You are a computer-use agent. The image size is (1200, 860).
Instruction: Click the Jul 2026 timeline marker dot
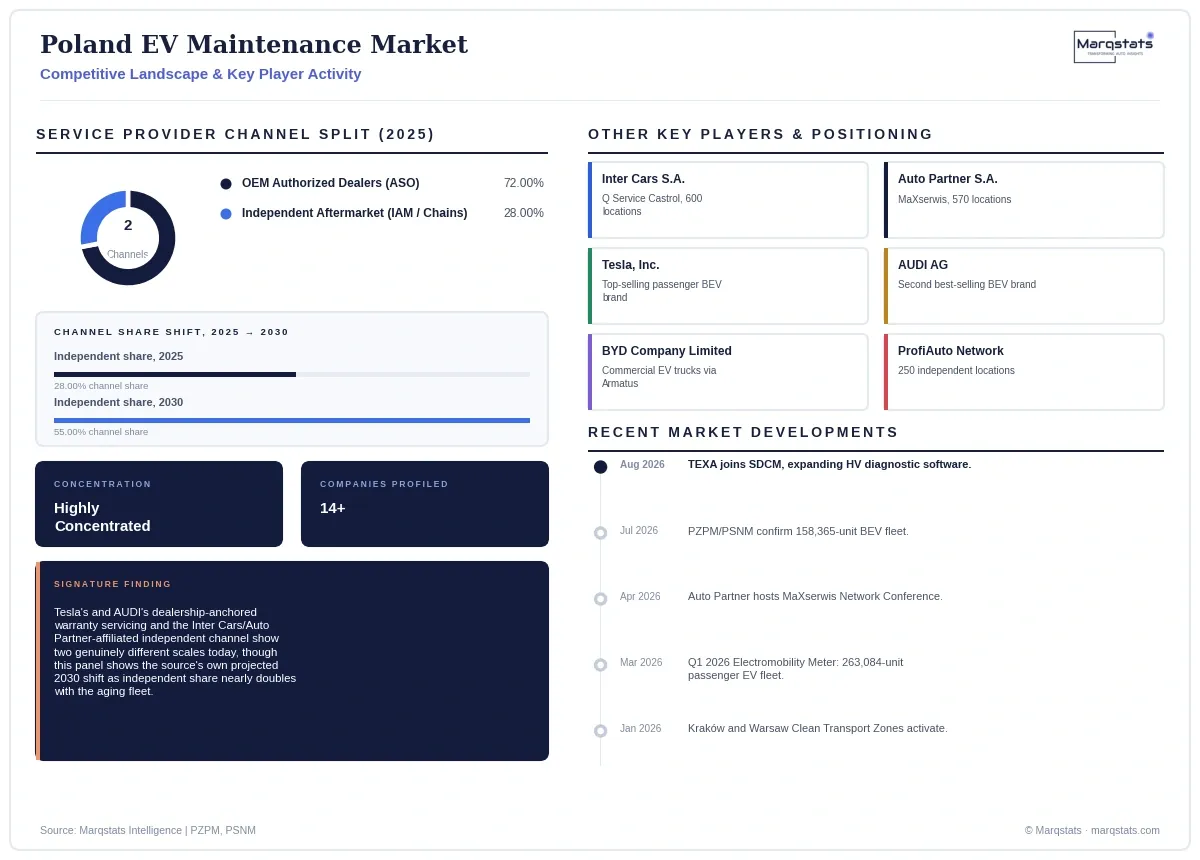point(600,533)
